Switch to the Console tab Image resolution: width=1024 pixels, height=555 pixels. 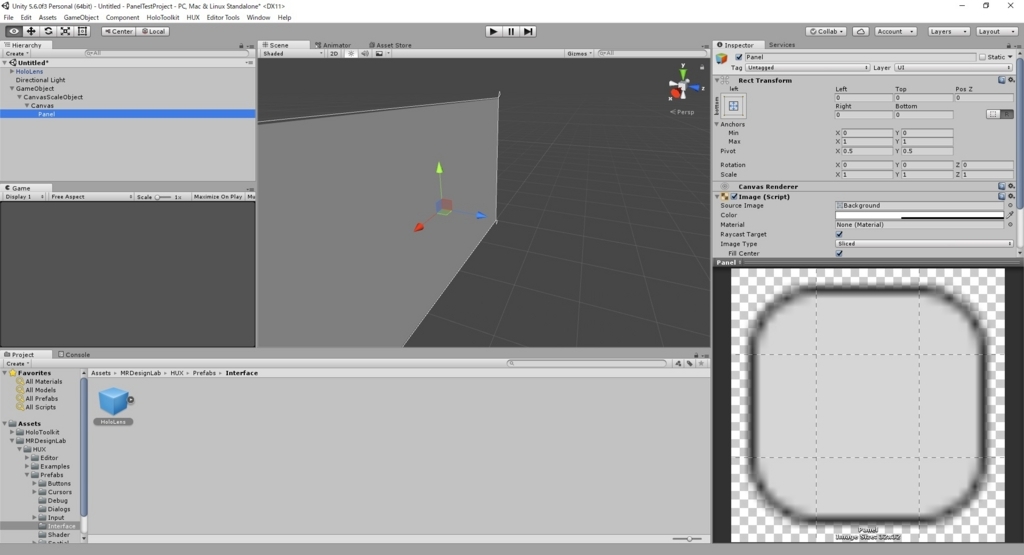[x=74, y=355]
